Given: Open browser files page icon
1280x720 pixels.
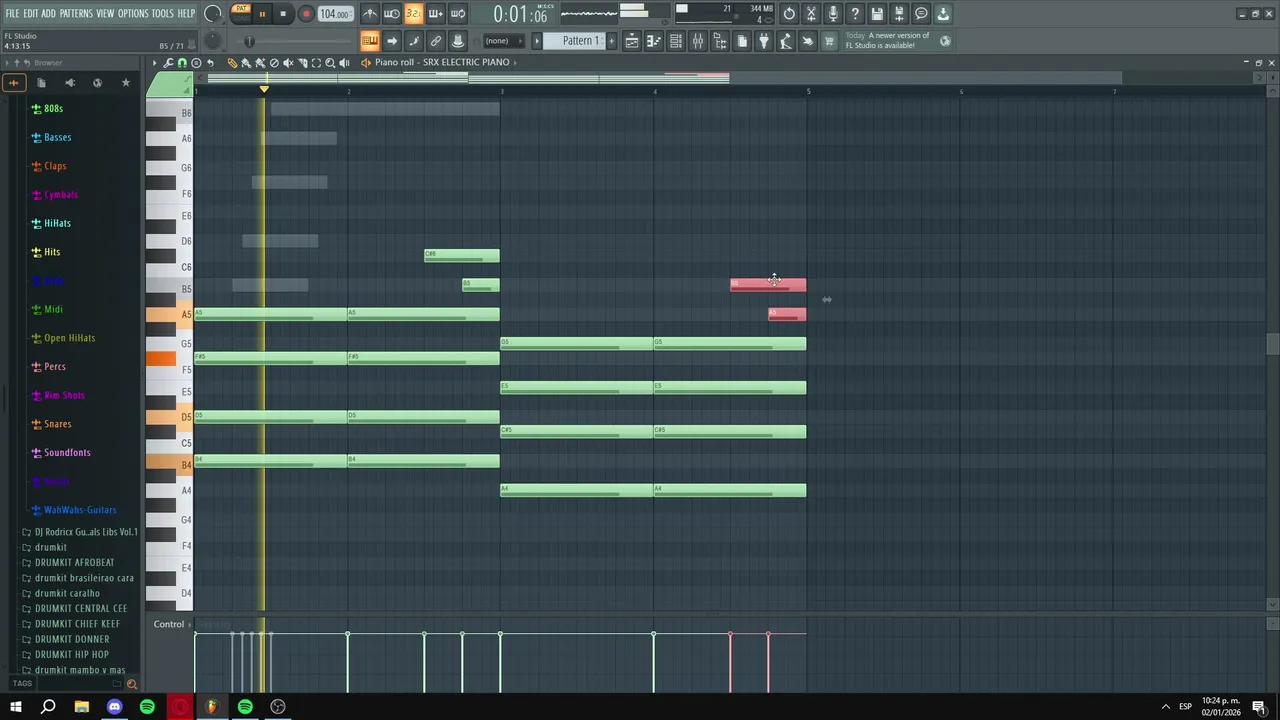Looking at the screenshot, I should [x=41, y=82].
